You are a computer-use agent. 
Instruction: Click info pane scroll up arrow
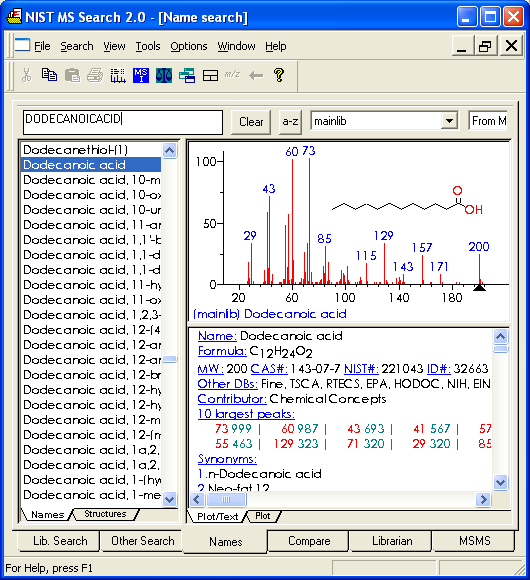(500, 336)
